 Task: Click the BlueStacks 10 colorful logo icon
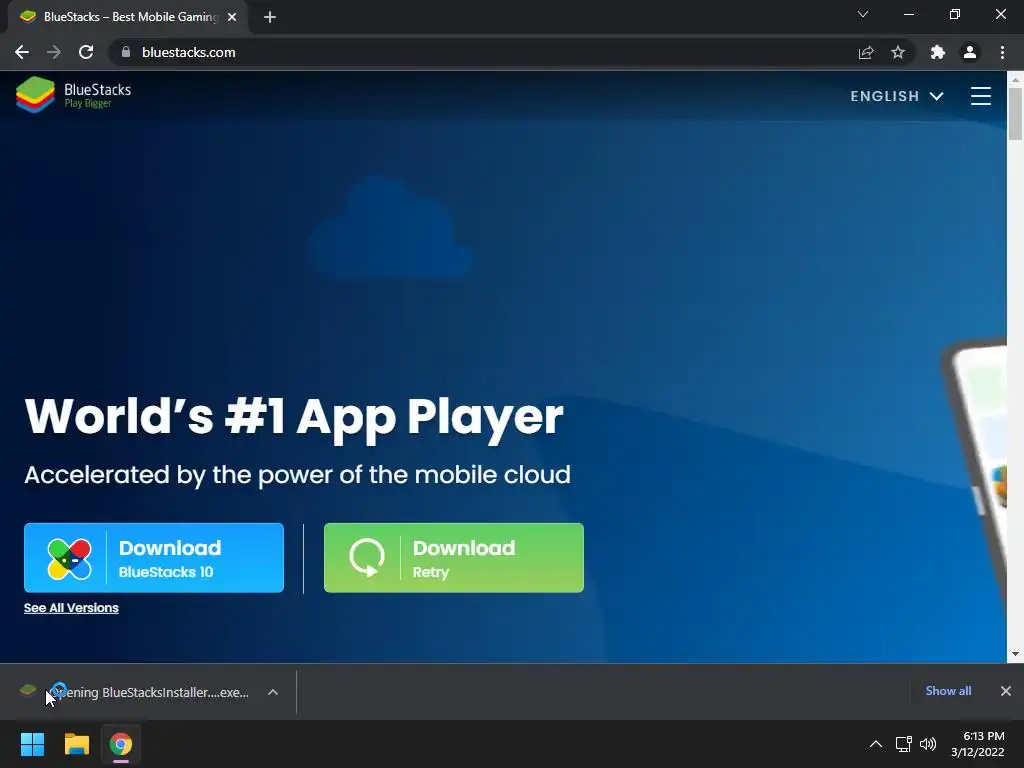pos(69,559)
